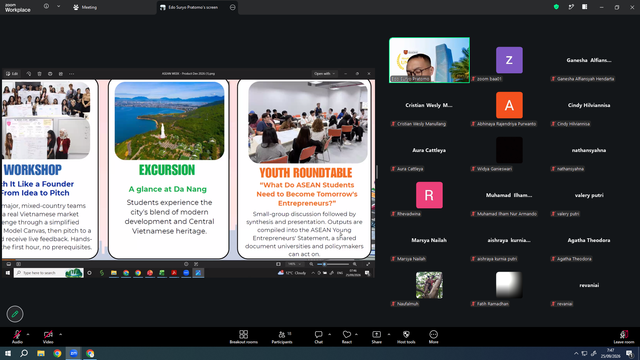Open File Explorer from taskbar

(41, 353)
